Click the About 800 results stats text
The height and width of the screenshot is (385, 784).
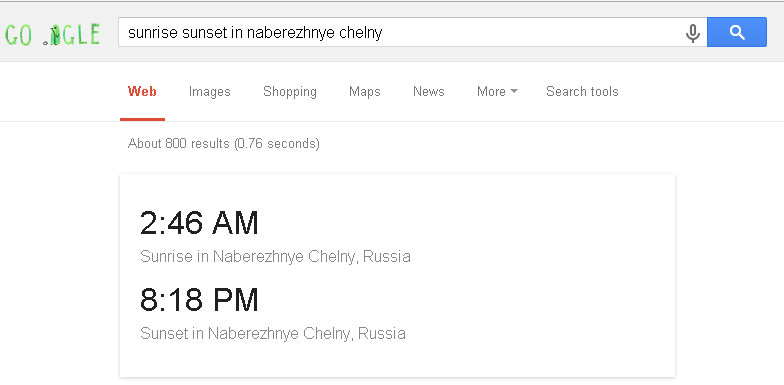tap(224, 144)
